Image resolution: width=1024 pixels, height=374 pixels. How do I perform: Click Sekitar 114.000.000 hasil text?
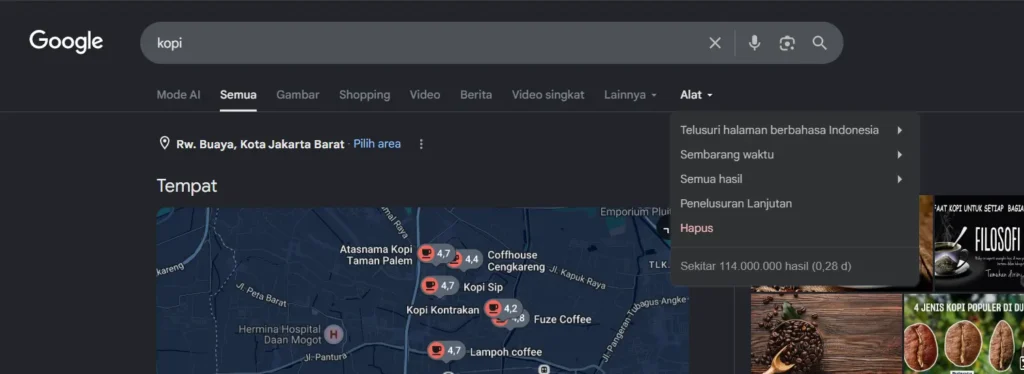[x=766, y=266]
